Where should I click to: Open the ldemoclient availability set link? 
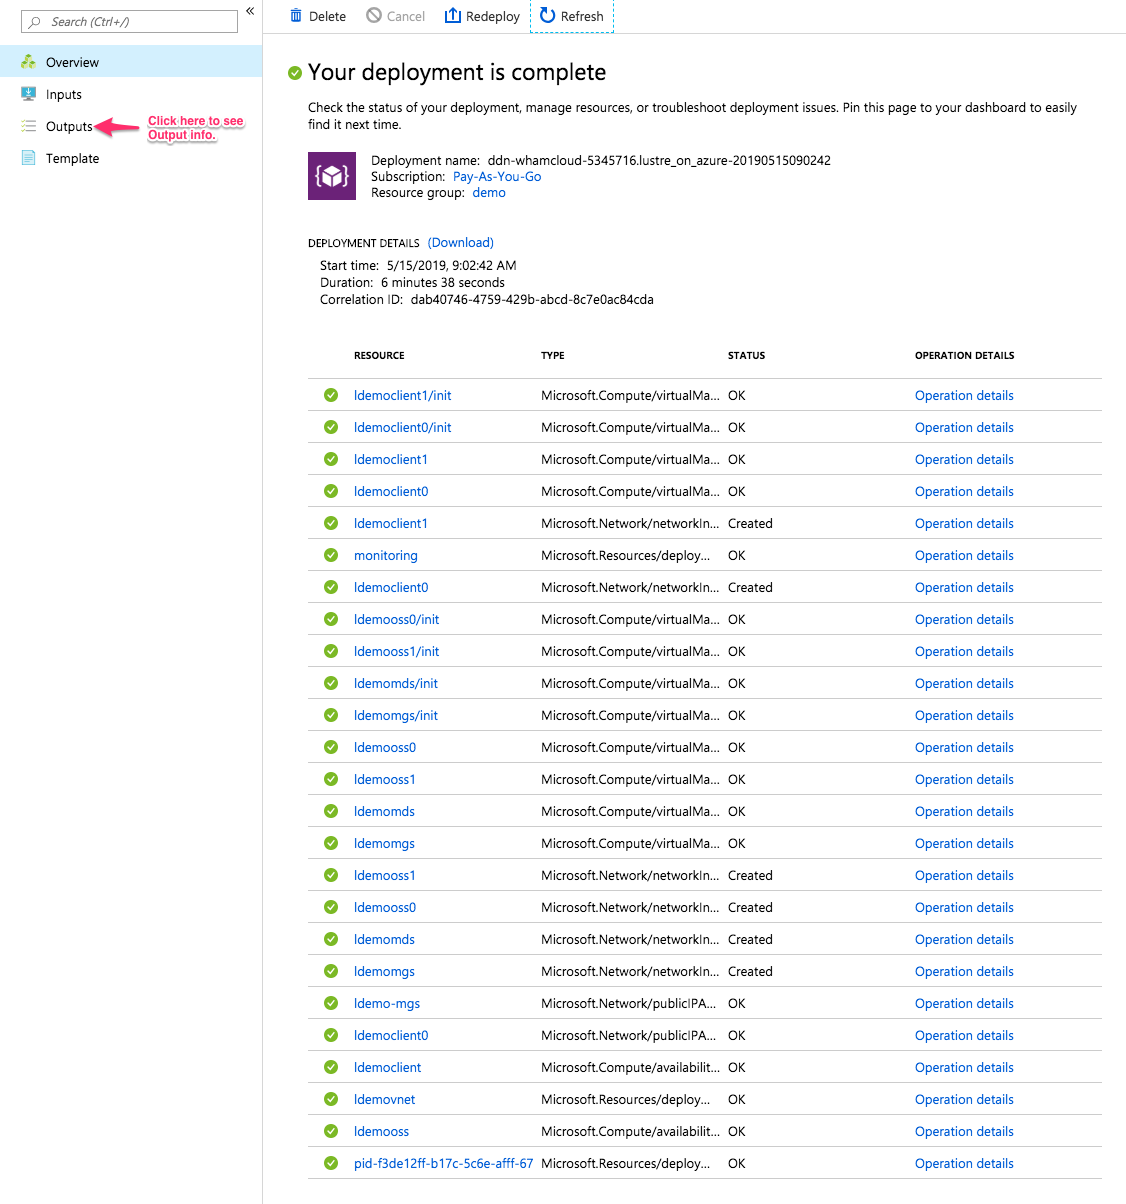(x=387, y=1067)
